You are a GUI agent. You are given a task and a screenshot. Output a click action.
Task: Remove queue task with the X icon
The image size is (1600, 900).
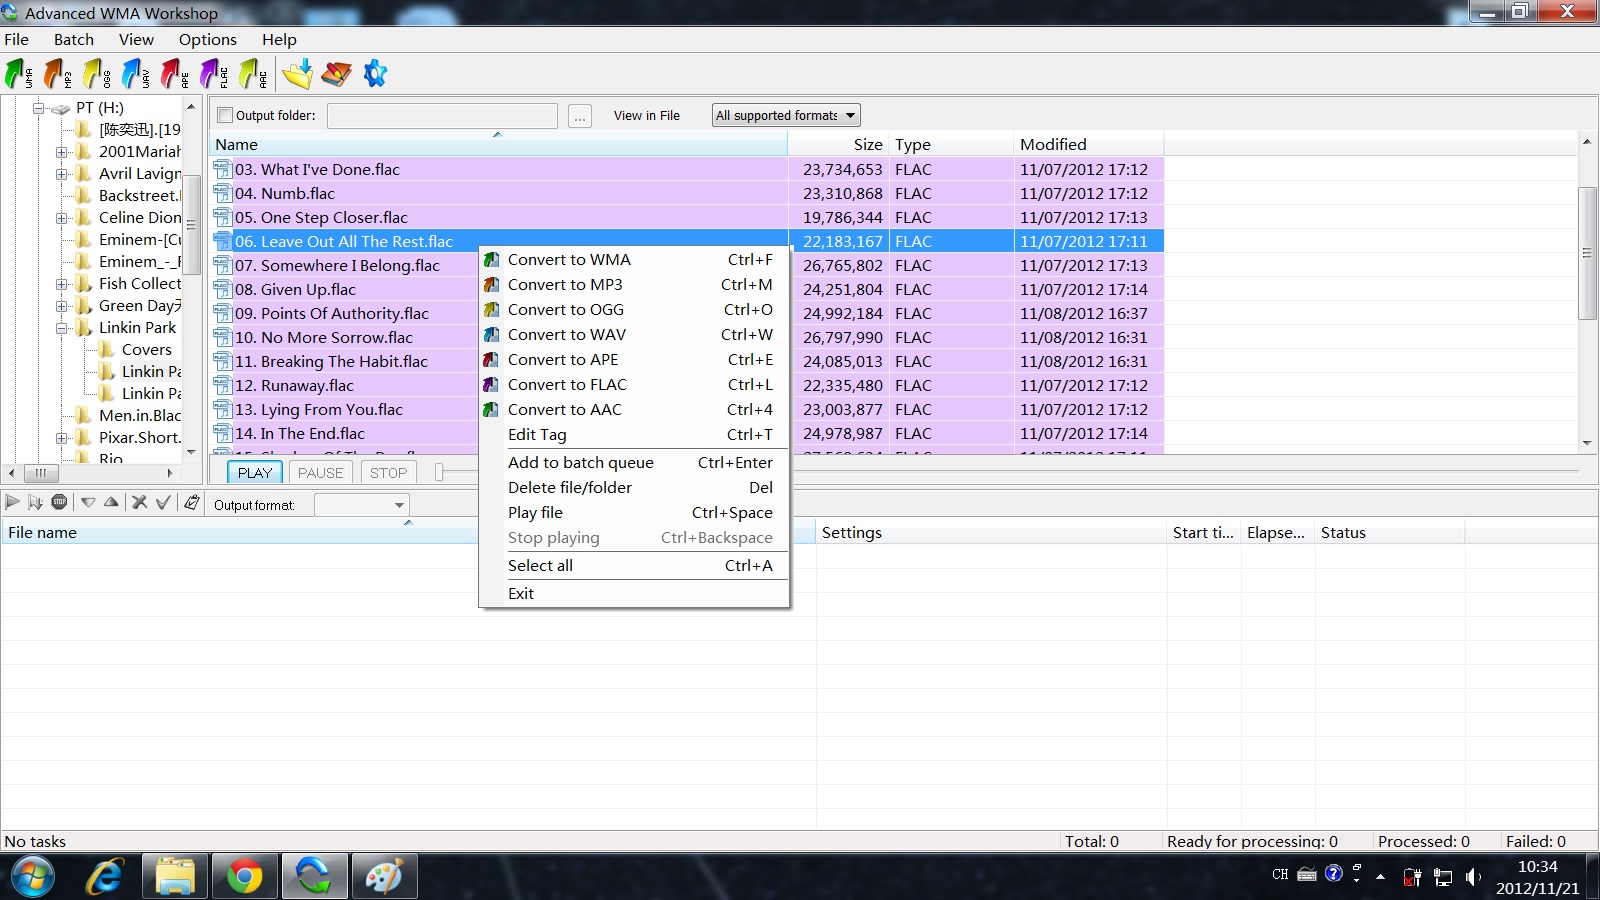click(x=140, y=502)
